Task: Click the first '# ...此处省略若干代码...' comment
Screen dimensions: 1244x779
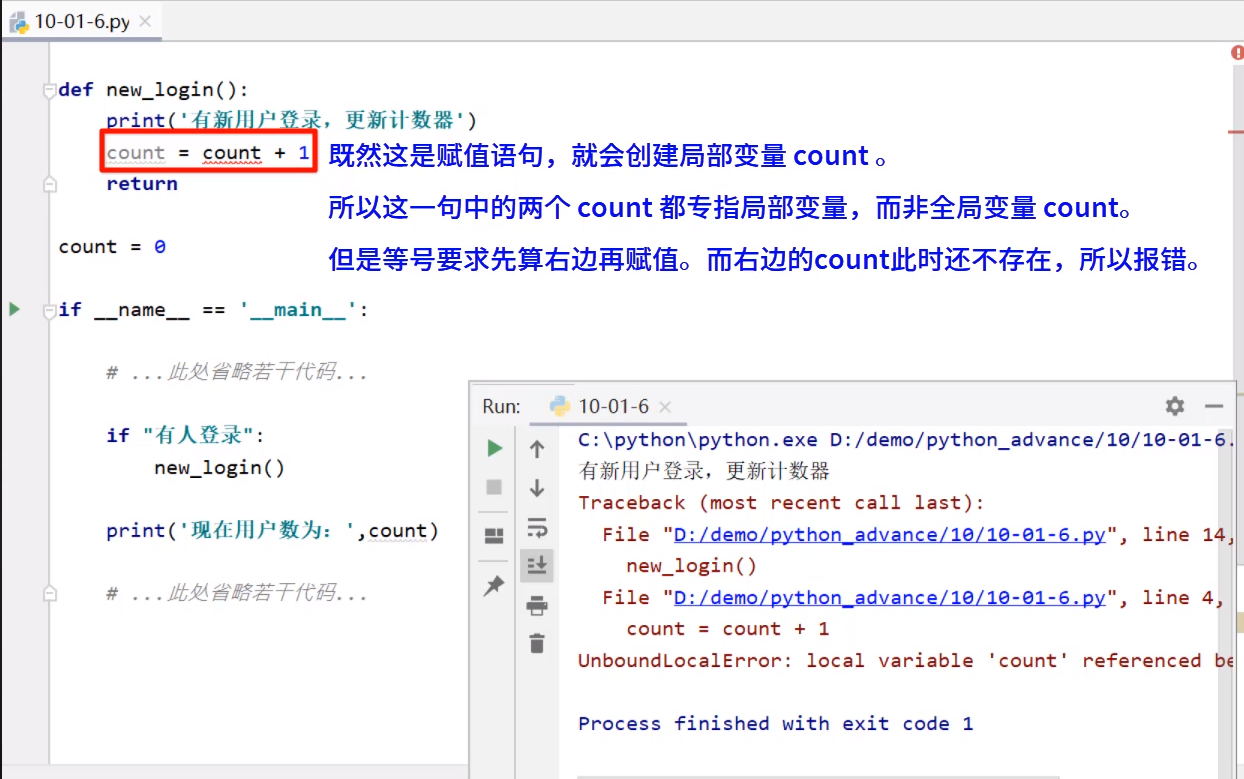Action: [x=237, y=373]
